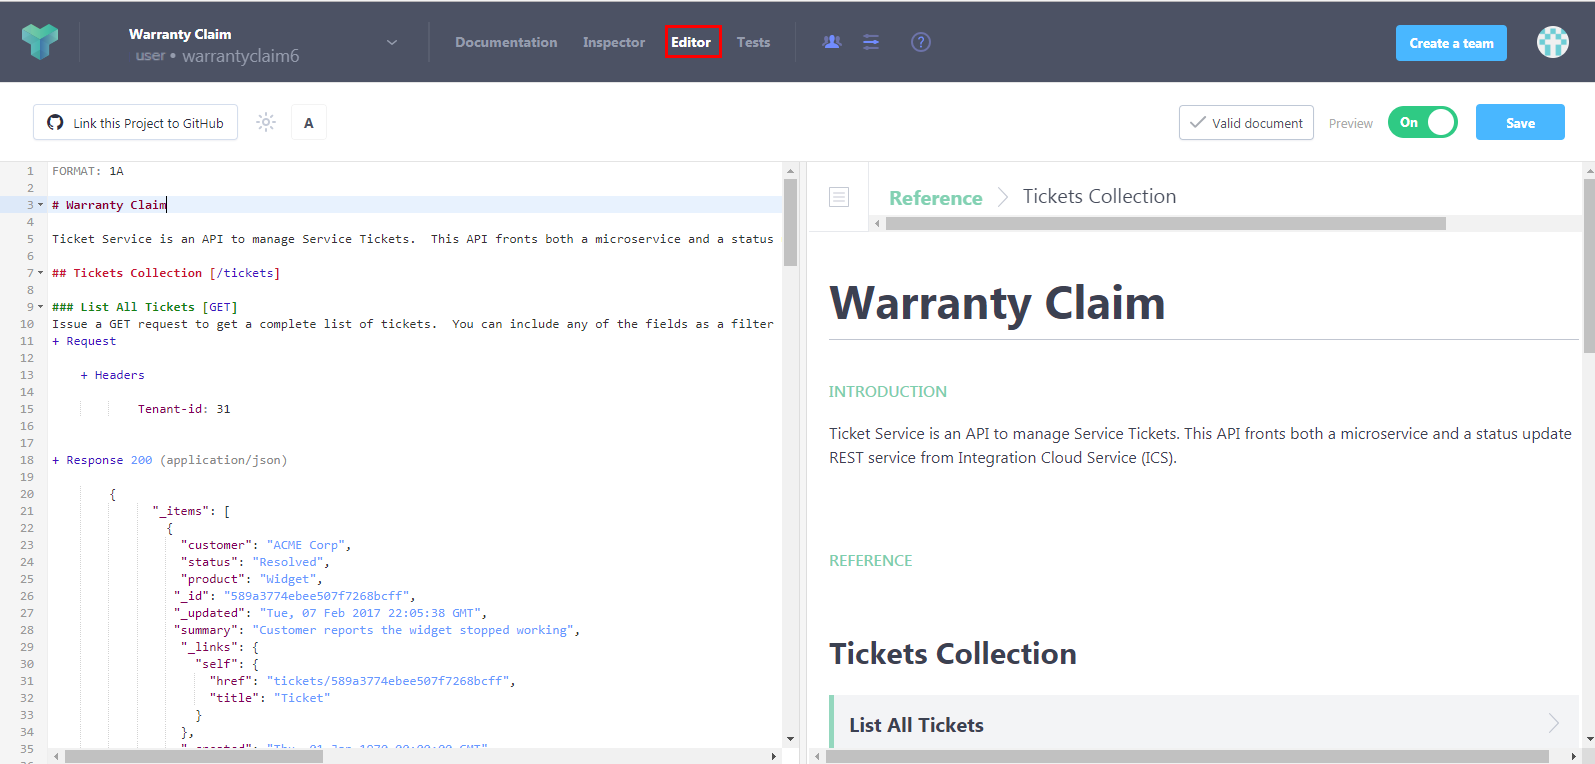The width and height of the screenshot is (1595, 764).
Task: Click the "product": "Widget" line
Action: [252, 579]
